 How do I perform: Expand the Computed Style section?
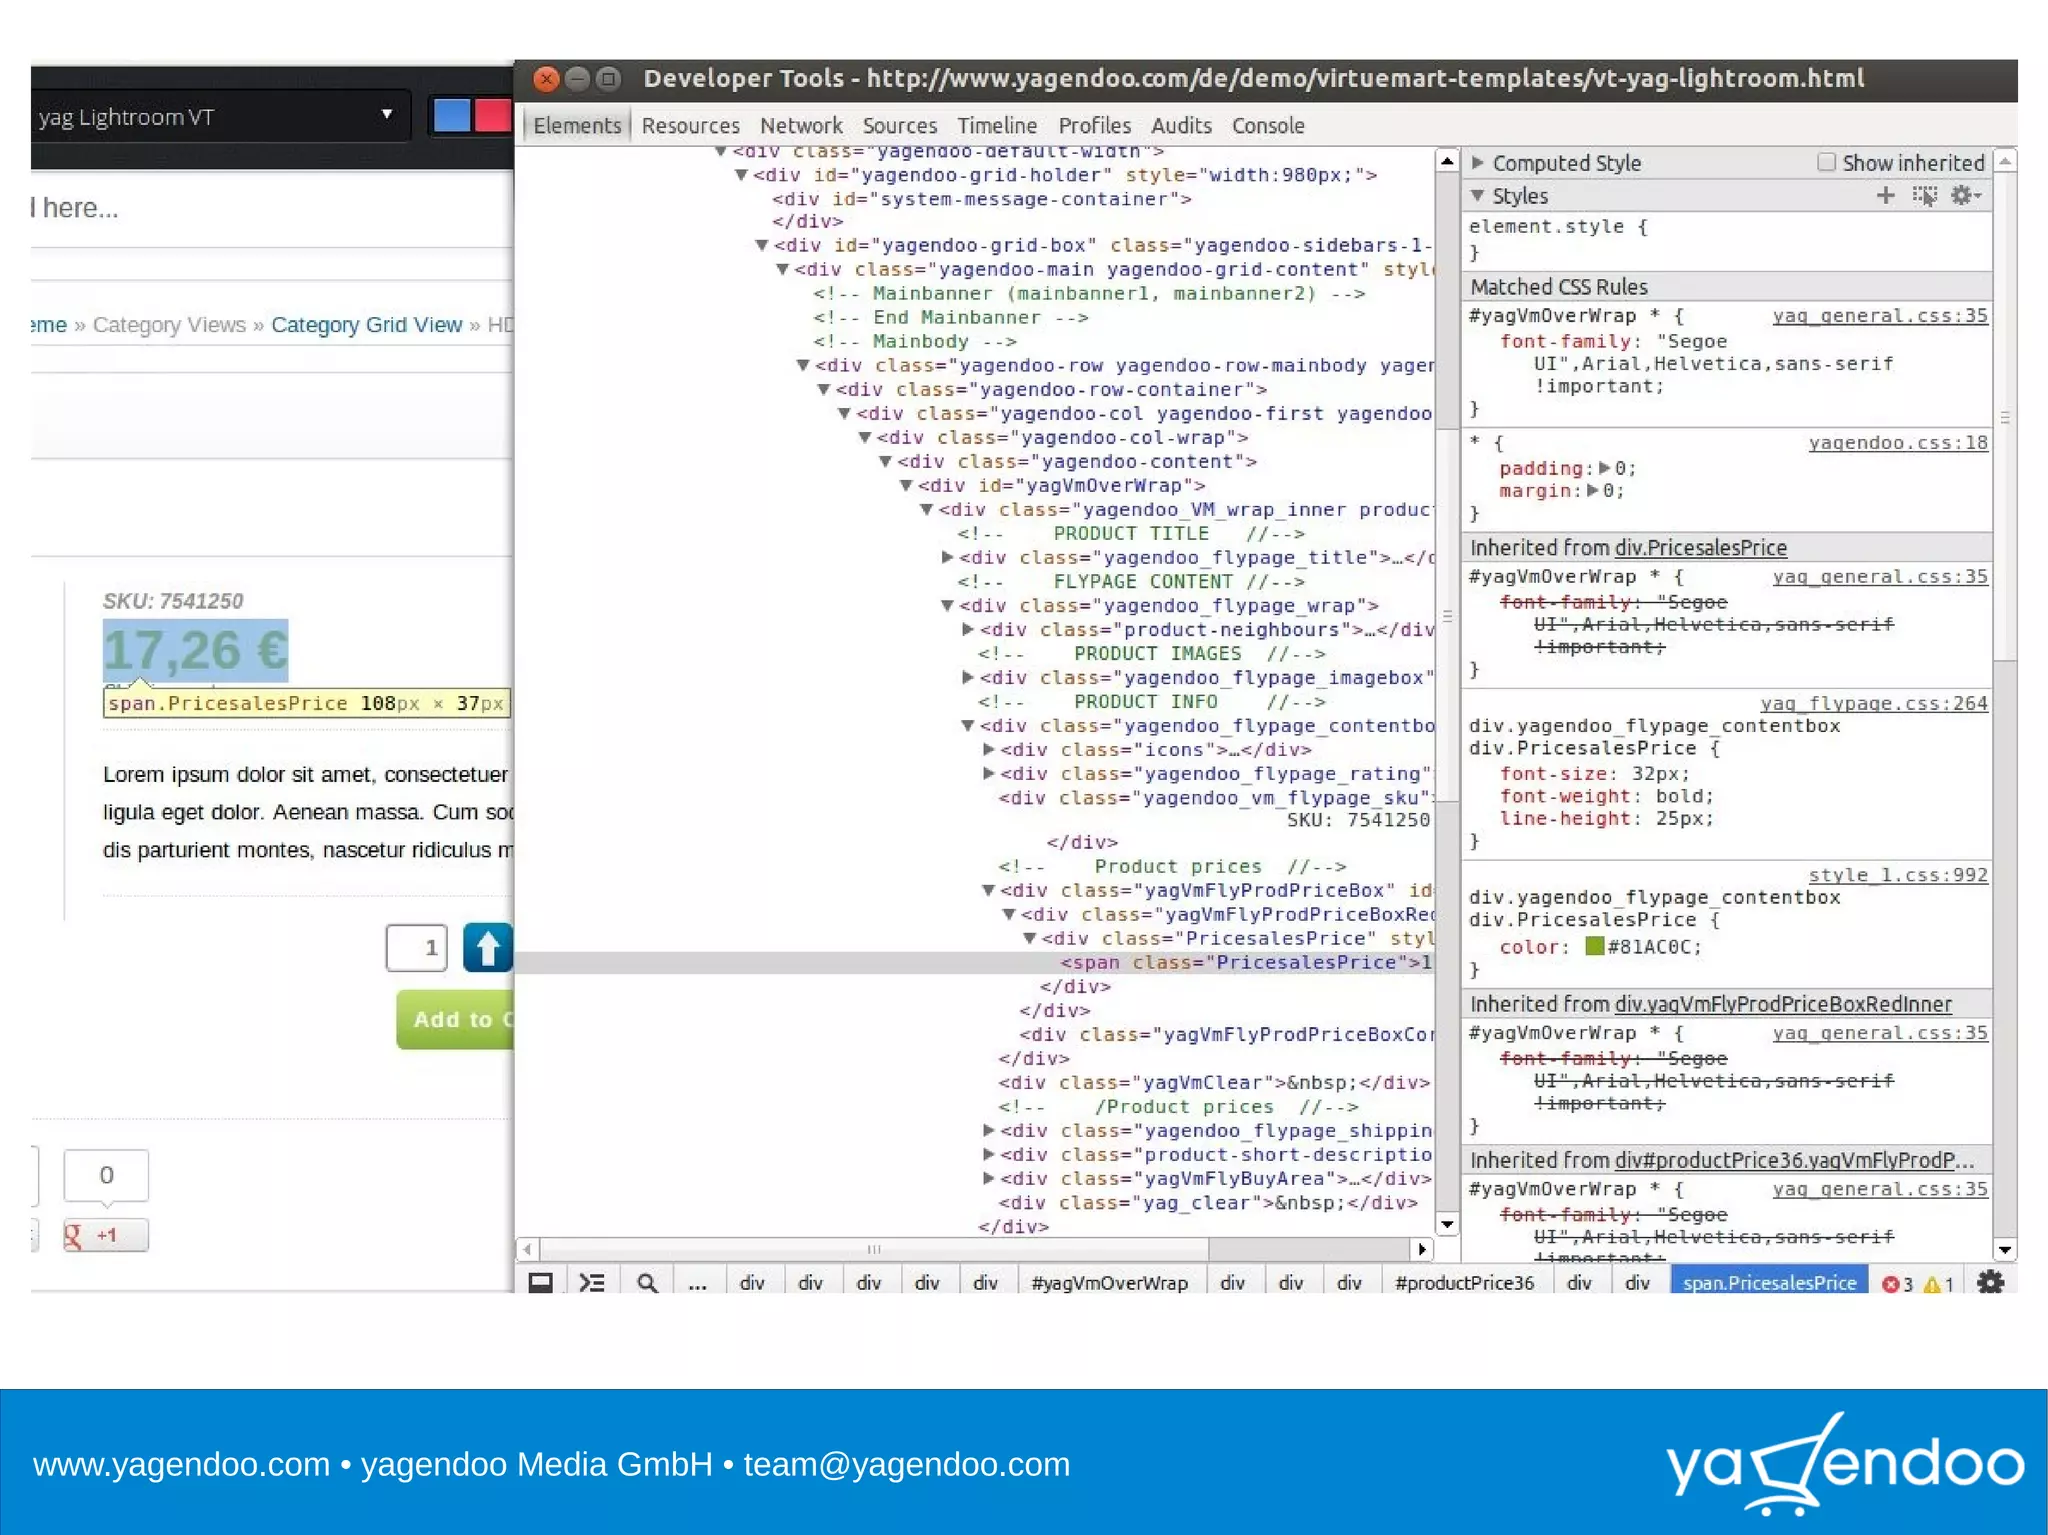pyautogui.click(x=1478, y=162)
